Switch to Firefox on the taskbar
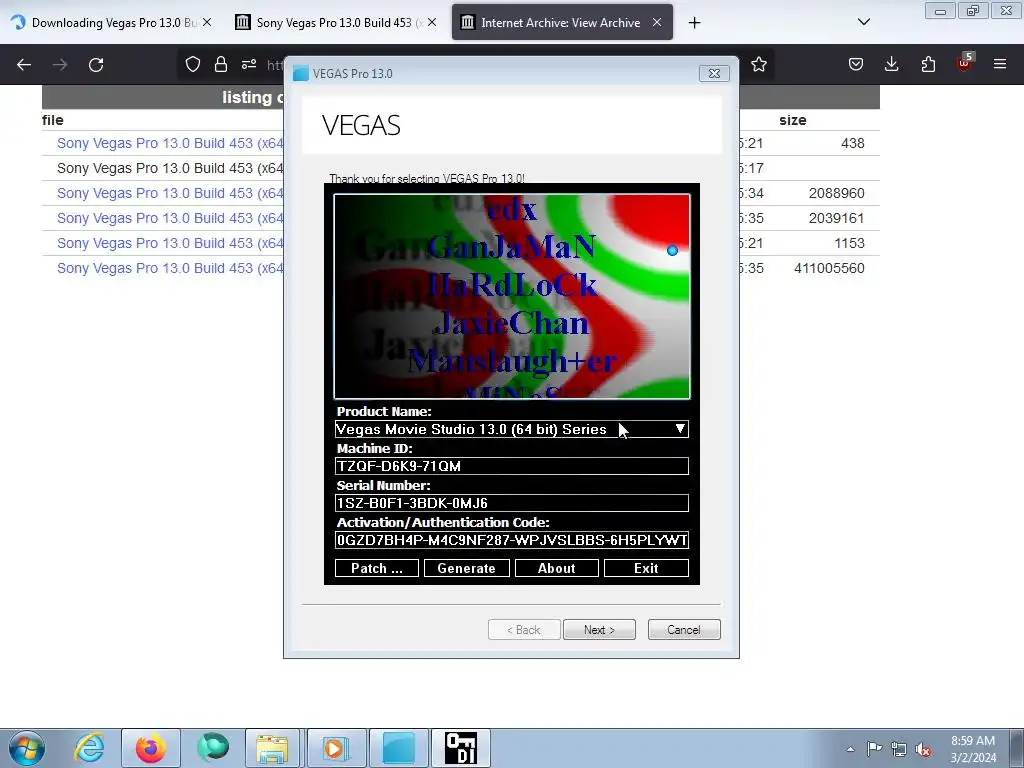This screenshot has width=1024, height=768. click(x=151, y=748)
